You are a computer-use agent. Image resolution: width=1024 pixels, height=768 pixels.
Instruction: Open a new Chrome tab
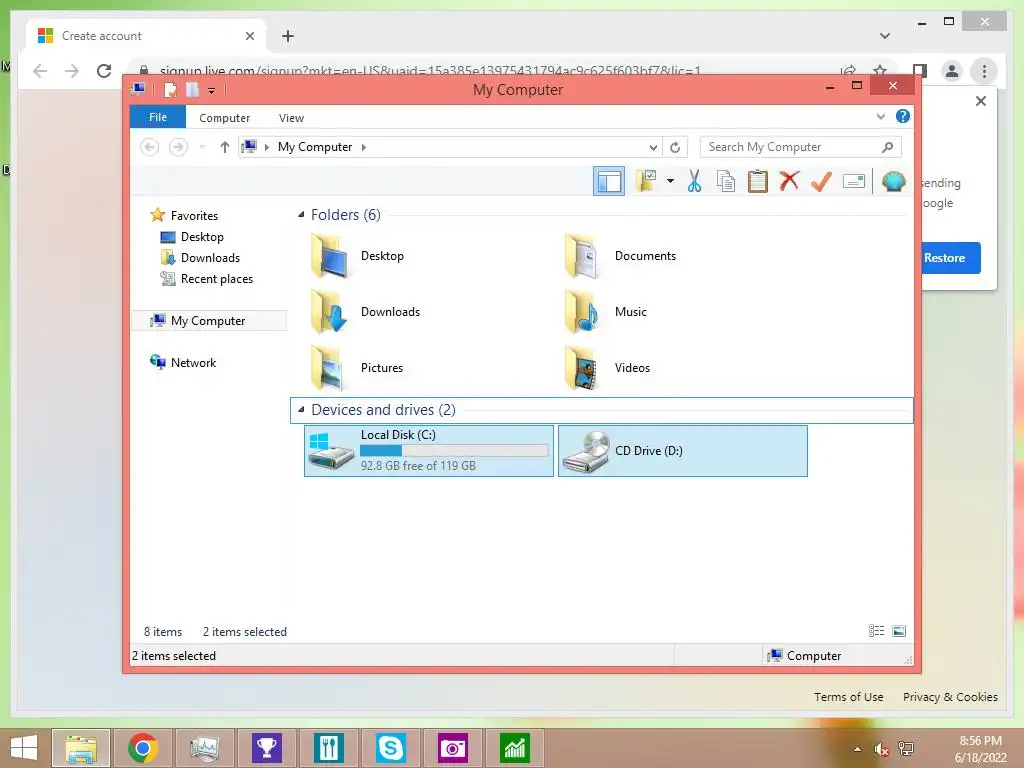[x=287, y=36]
